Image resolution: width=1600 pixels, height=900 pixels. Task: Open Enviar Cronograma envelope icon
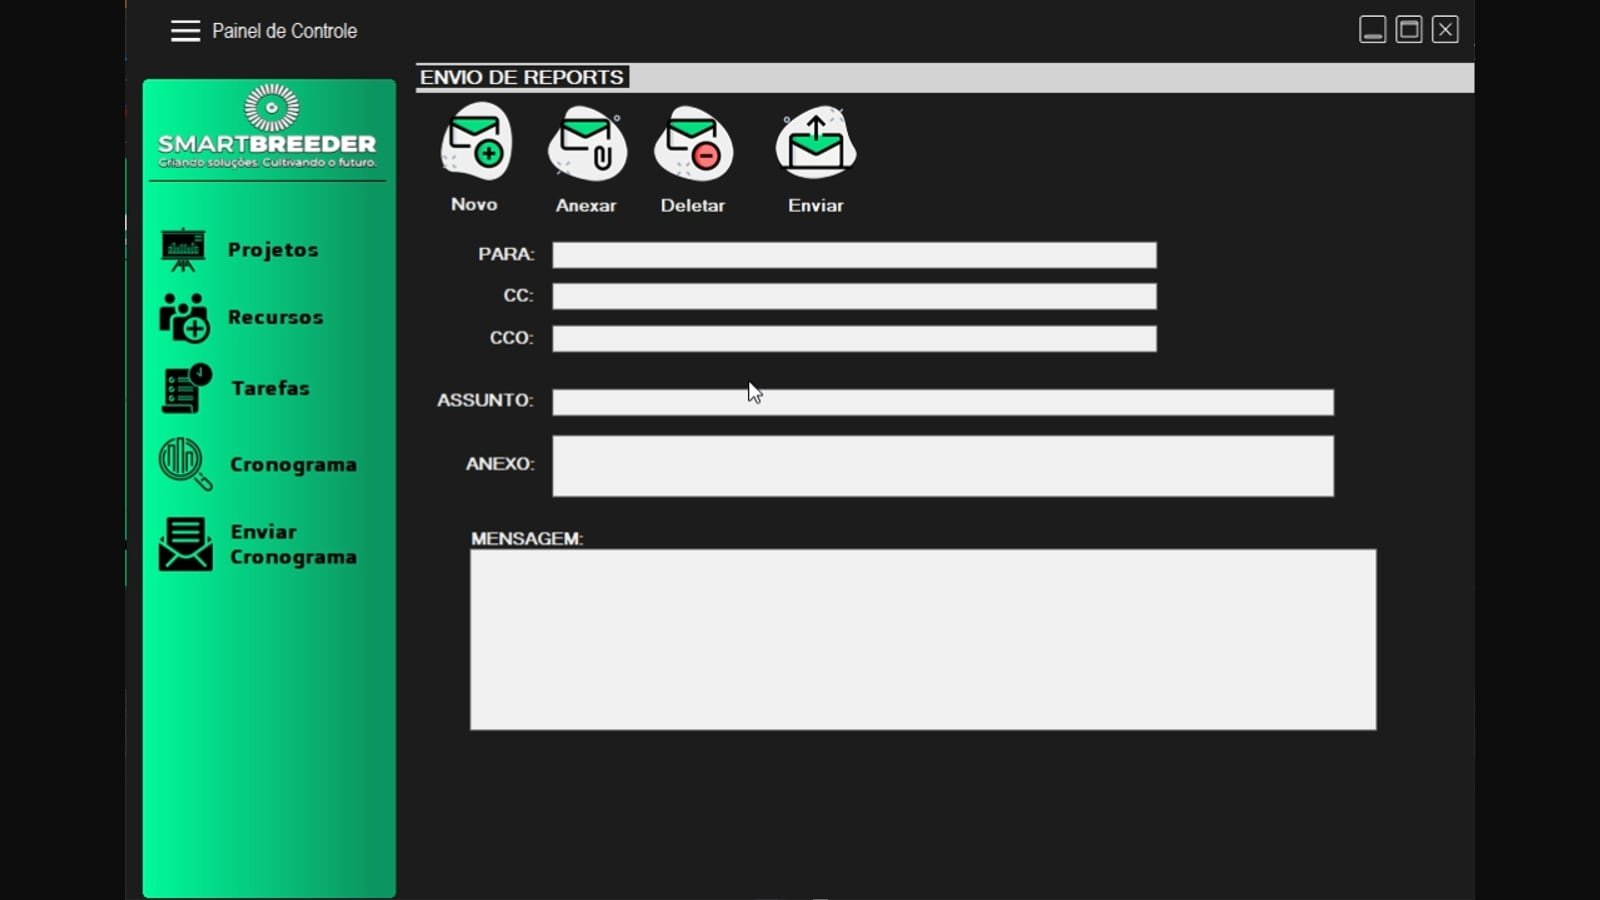185,544
